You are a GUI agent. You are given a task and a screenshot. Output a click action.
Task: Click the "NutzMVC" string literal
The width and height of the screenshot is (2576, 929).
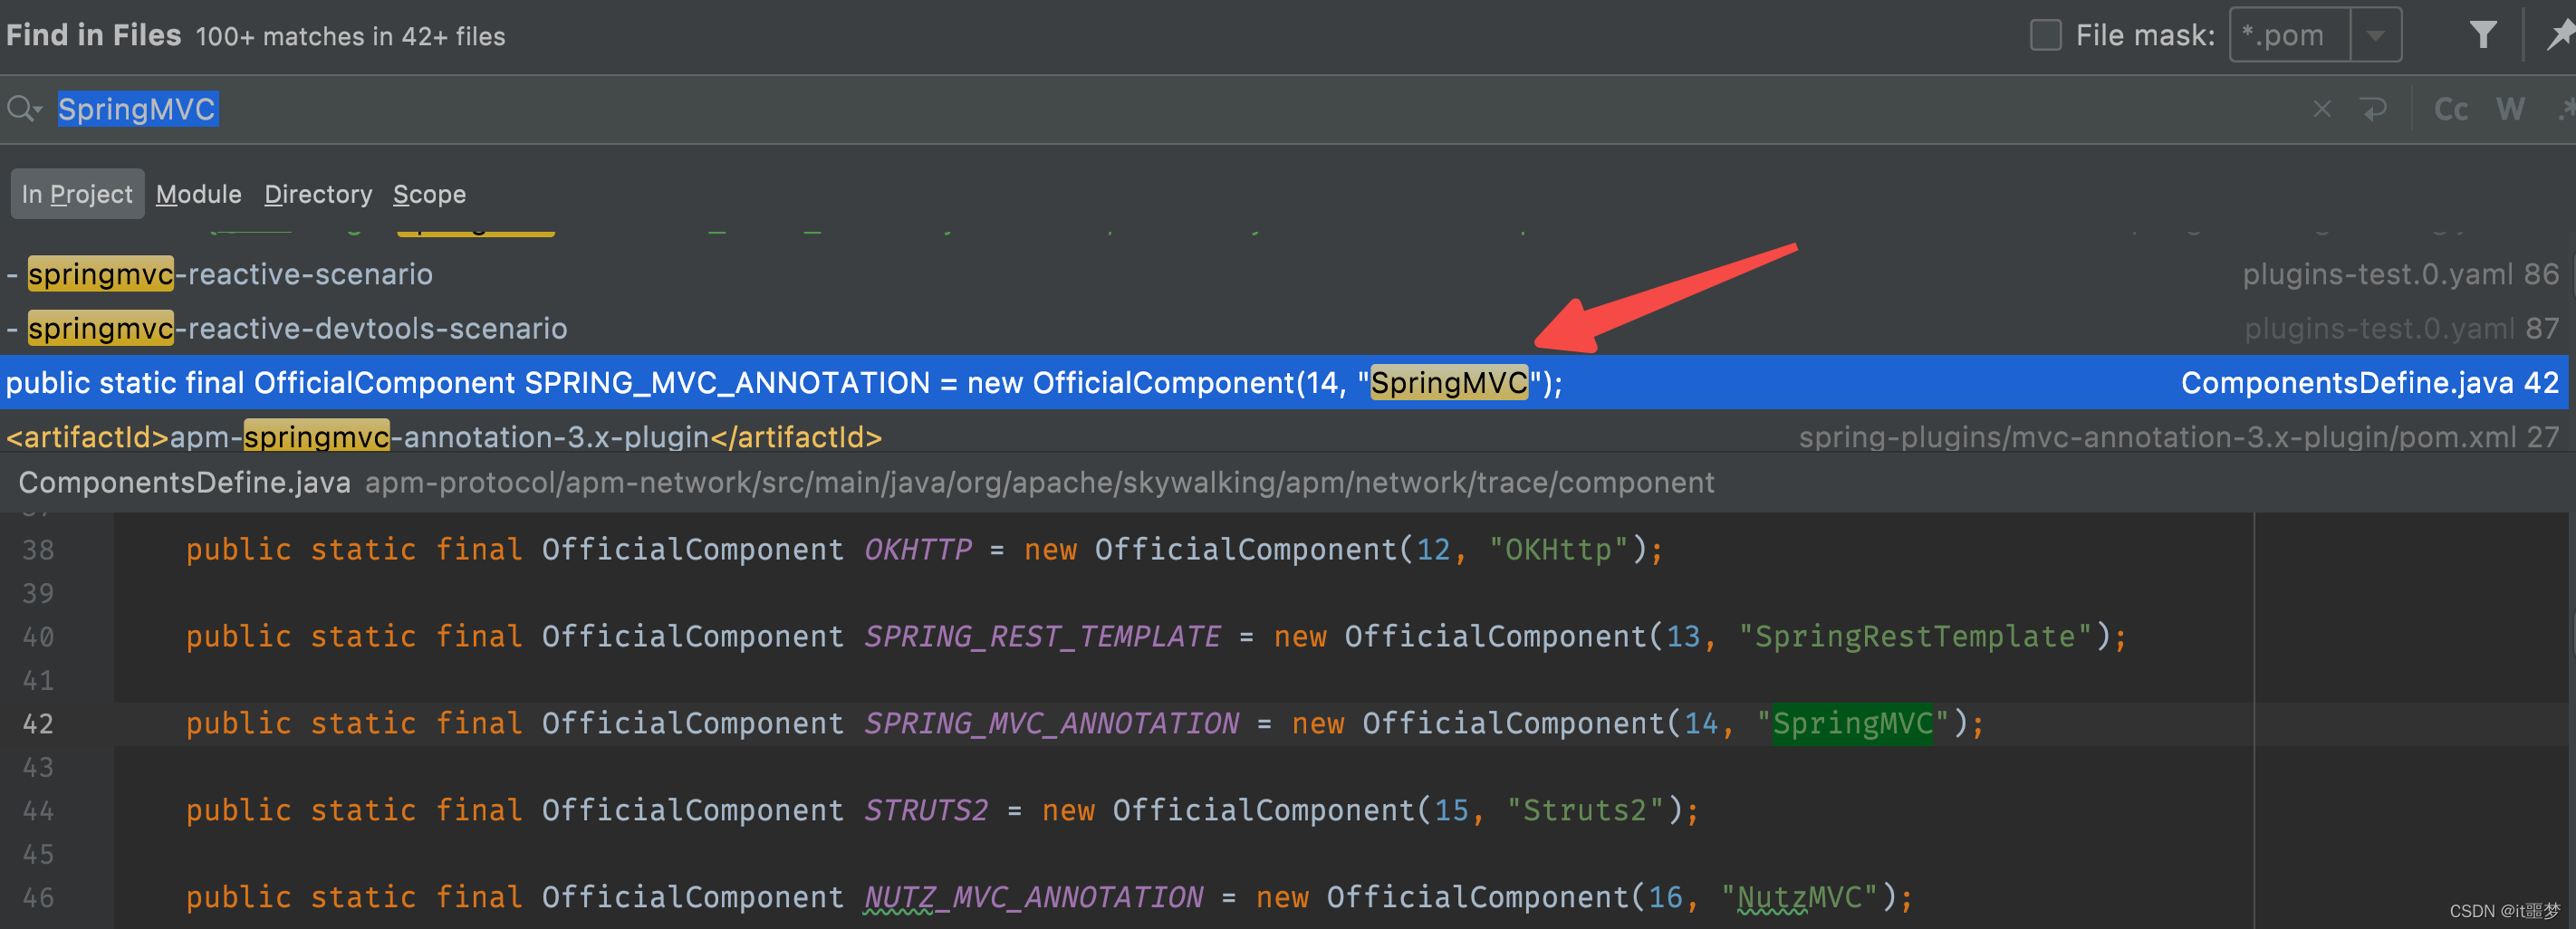tap(1799, 898)
